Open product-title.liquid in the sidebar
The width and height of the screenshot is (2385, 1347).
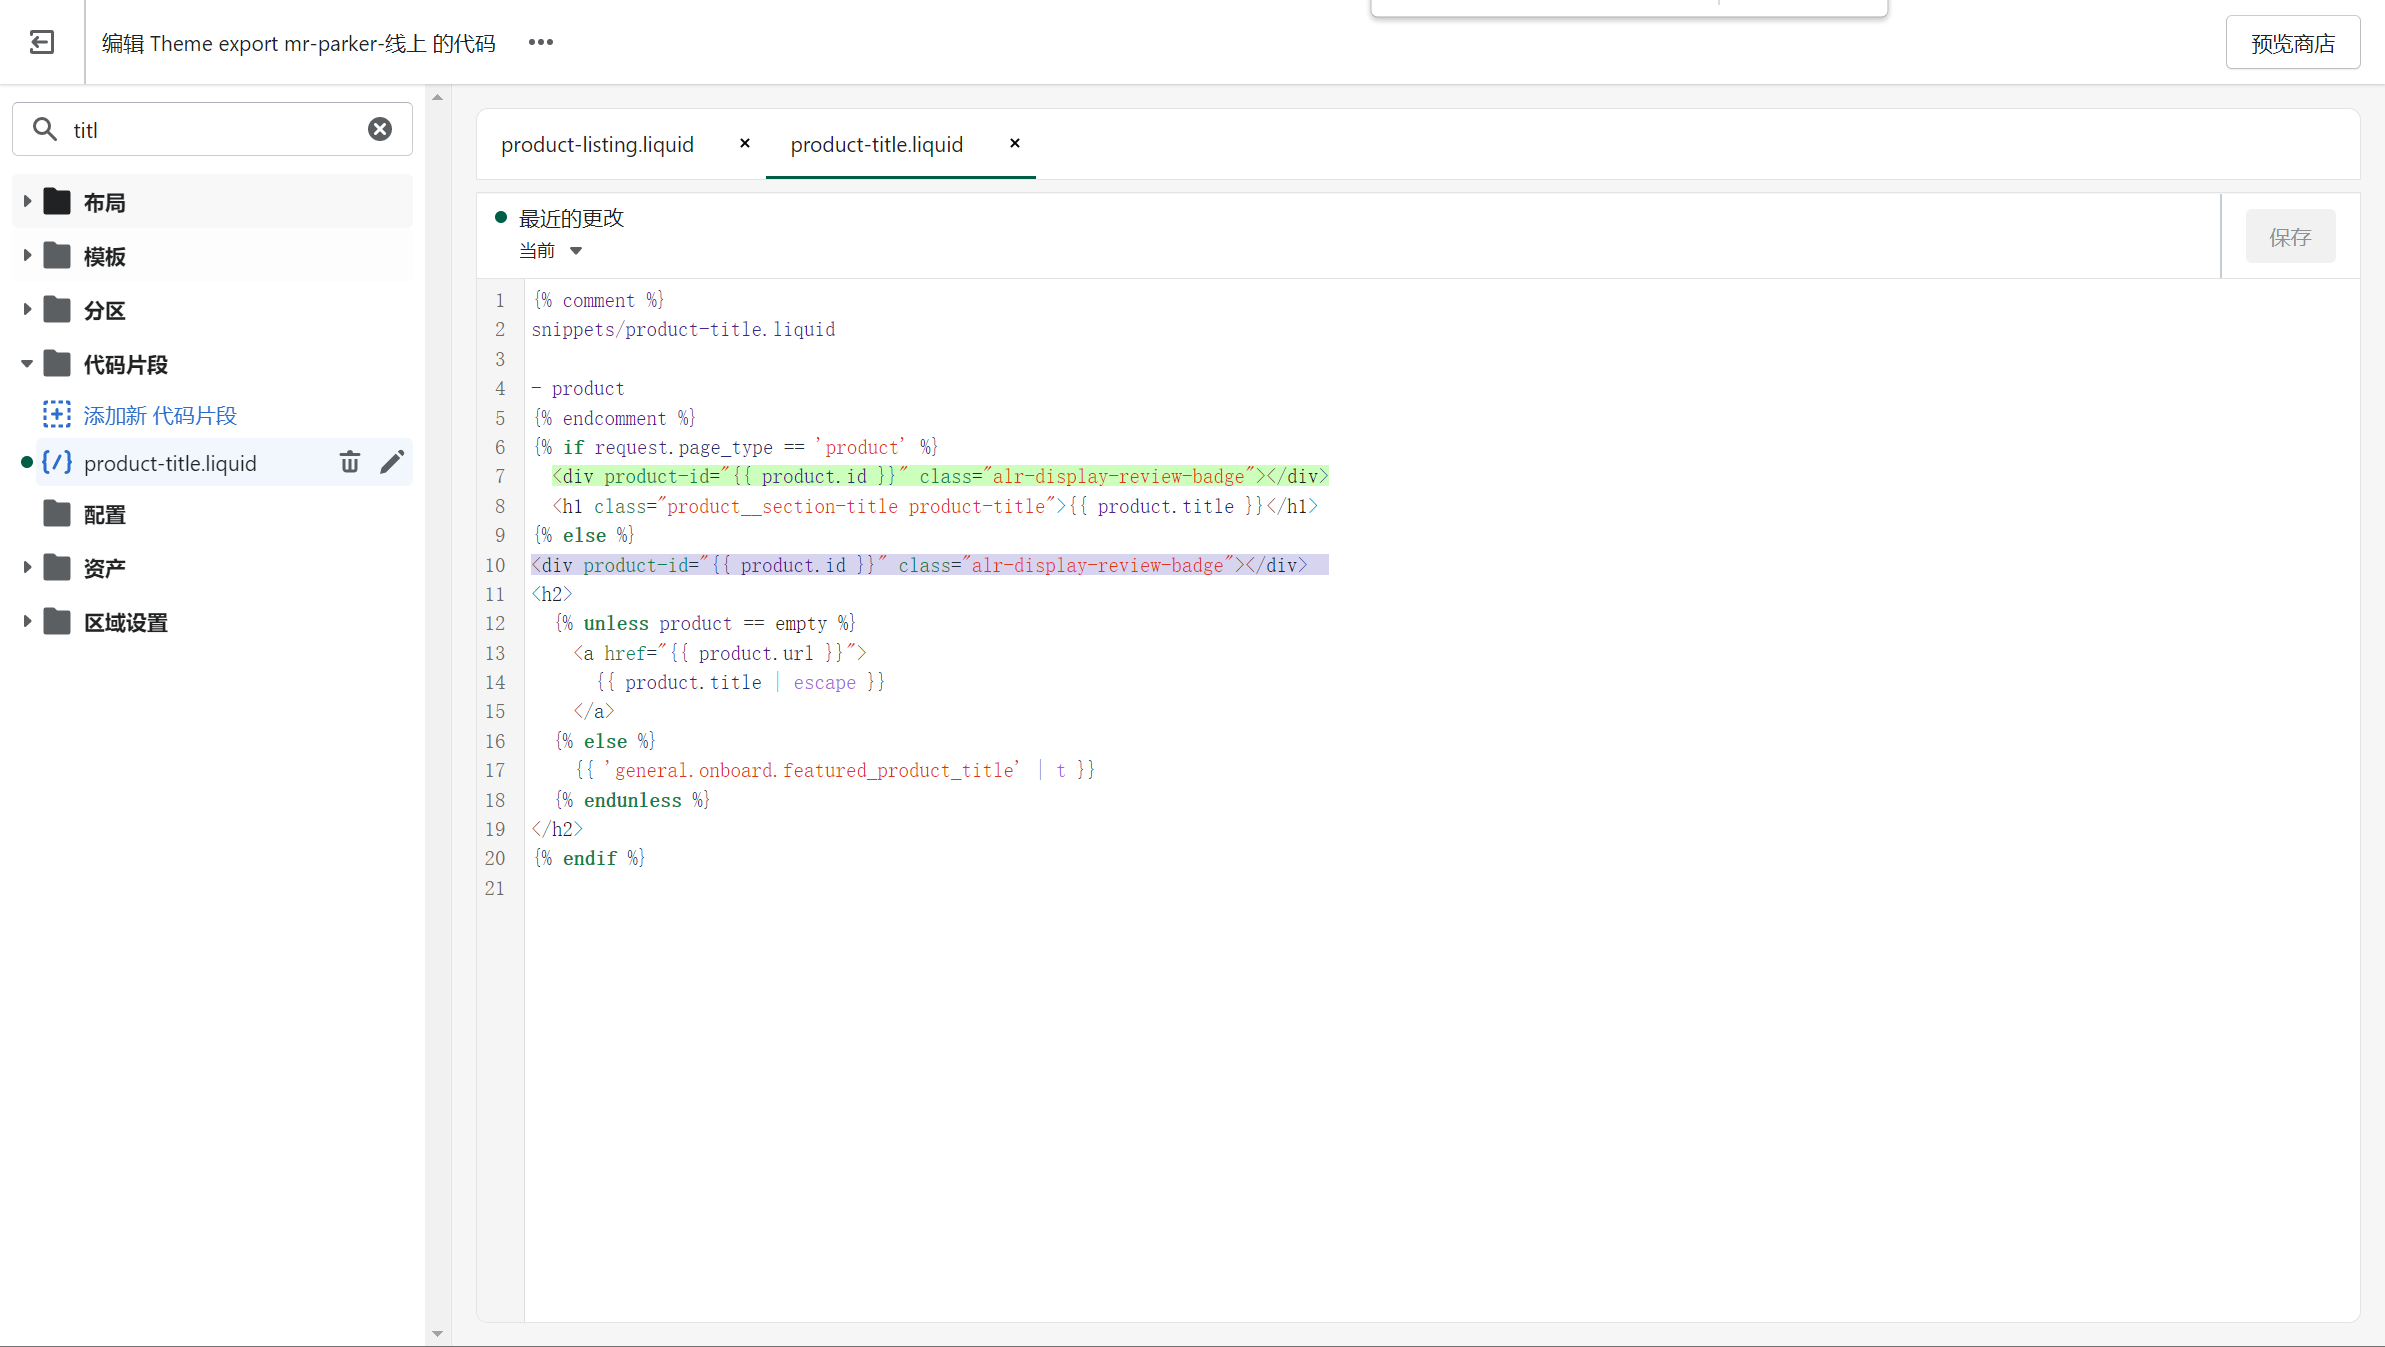coord(170,463)
